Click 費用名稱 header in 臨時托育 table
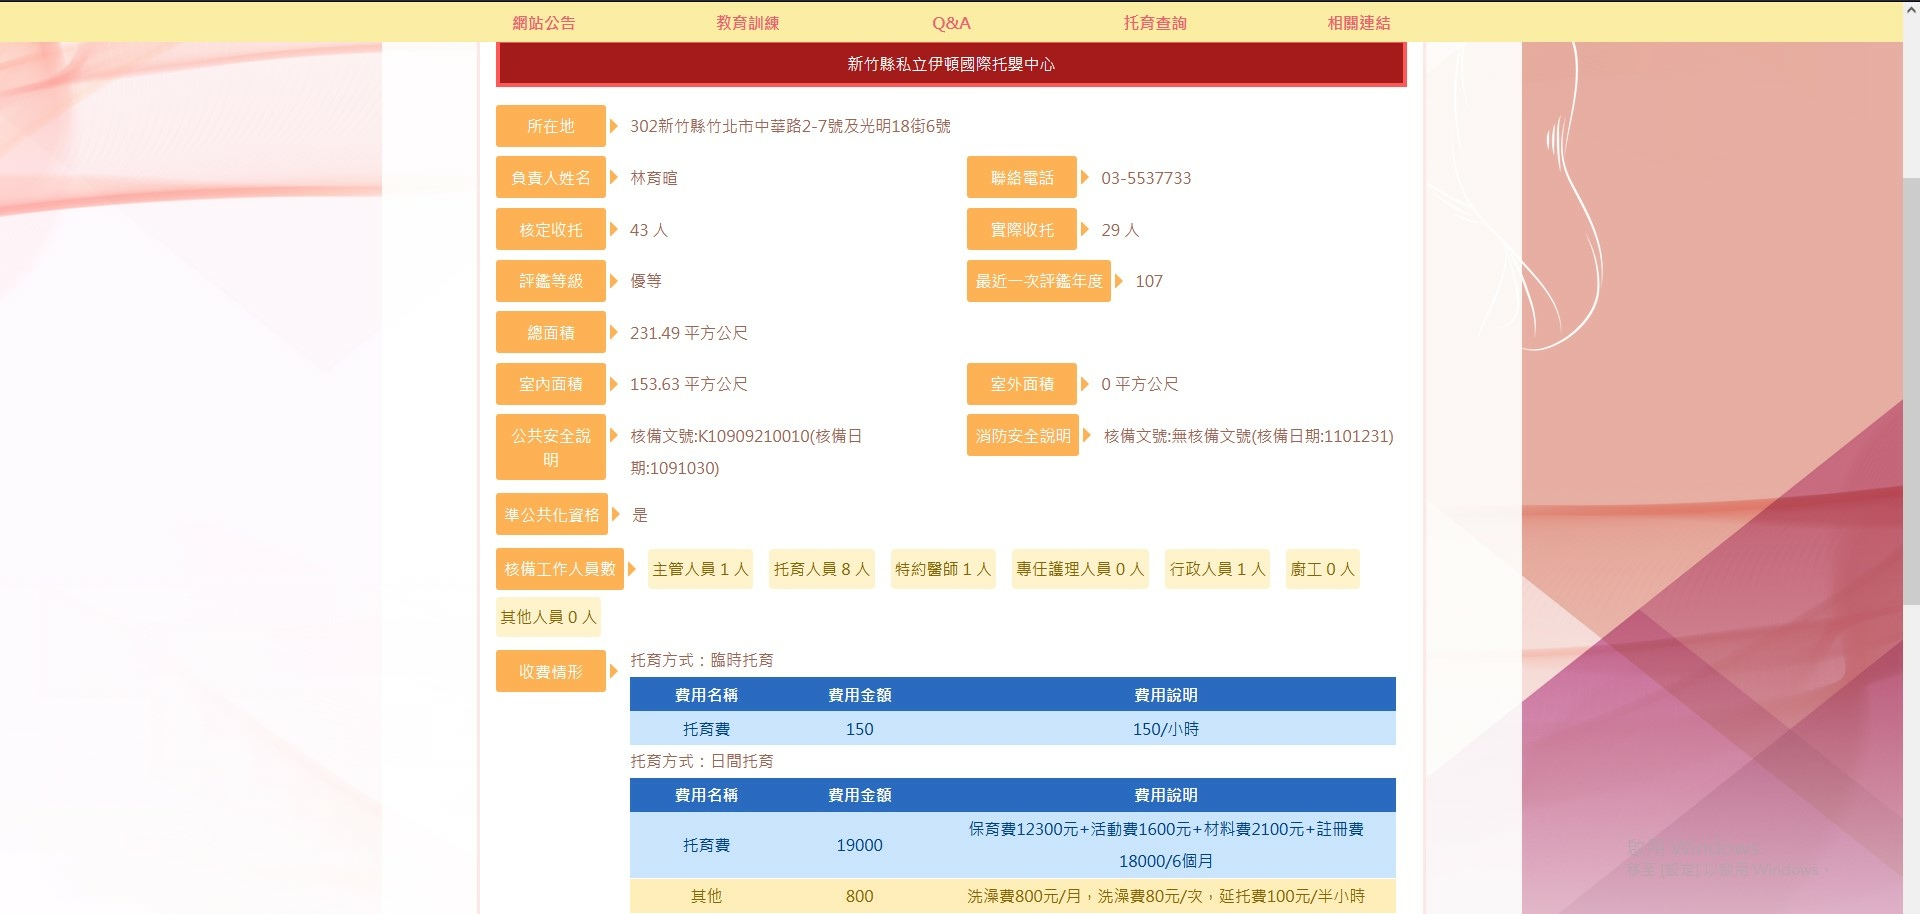The width and height of the screenshot is (1920, 914). pos(706,695)
